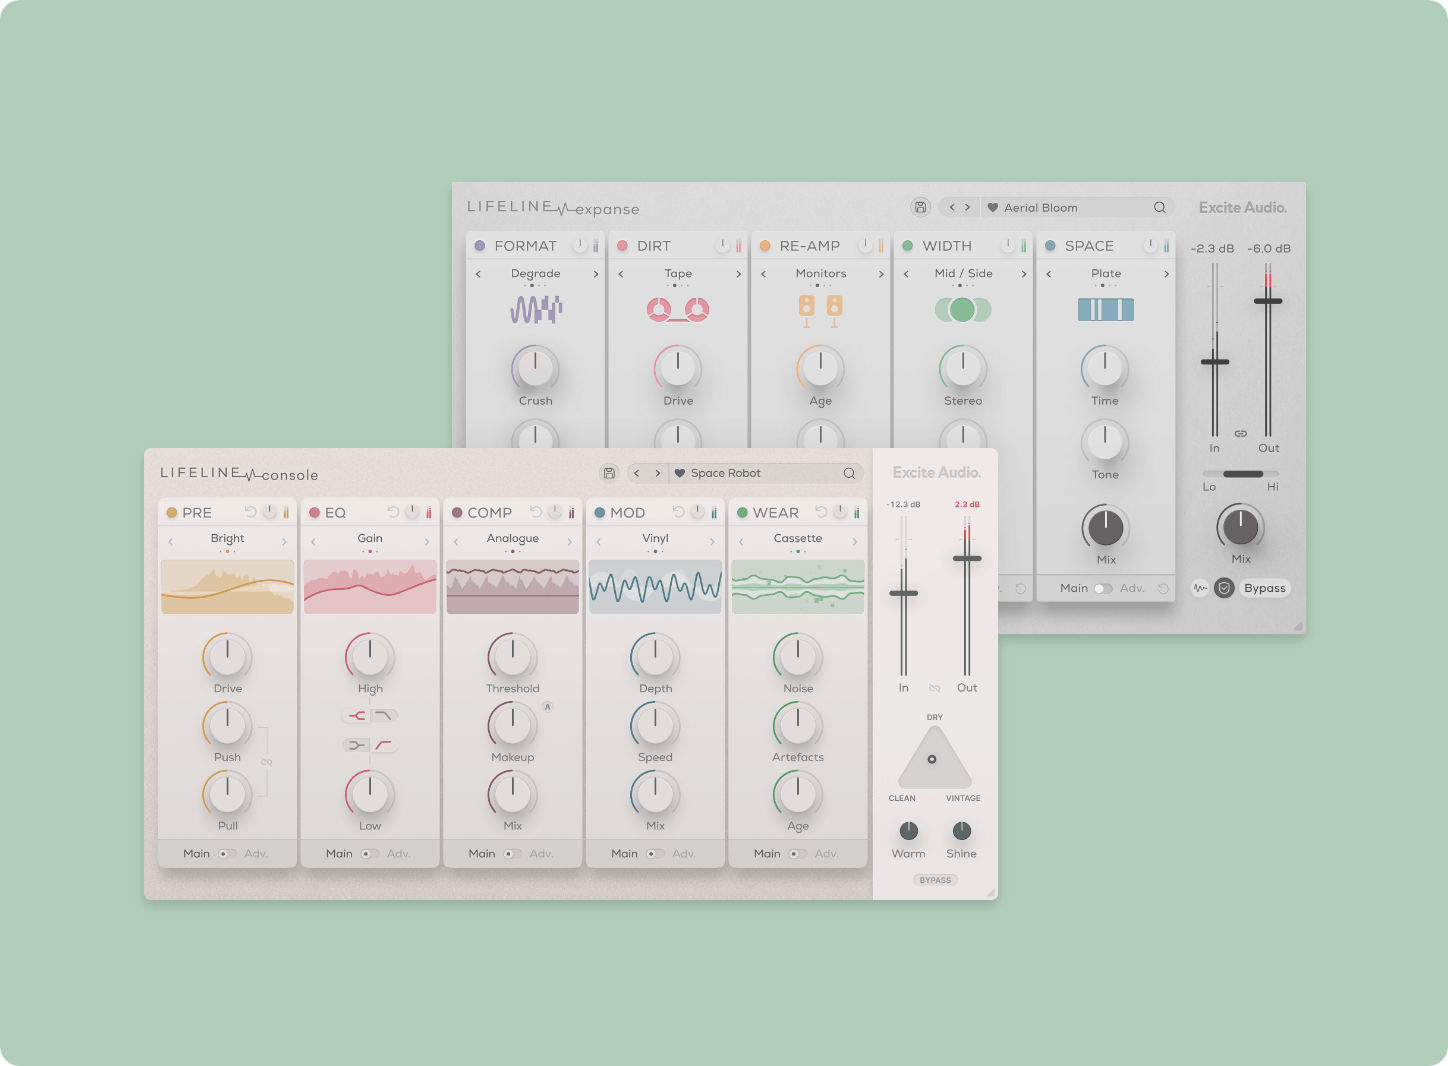1448x1066 pixels.
Task: Click the shield icon next to Bypass
Action: 1224,588
